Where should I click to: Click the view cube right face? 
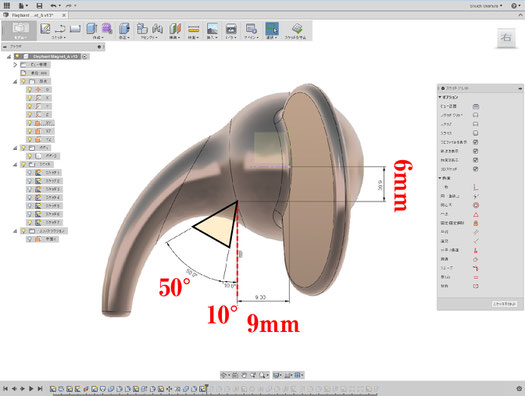pos(506,37)
